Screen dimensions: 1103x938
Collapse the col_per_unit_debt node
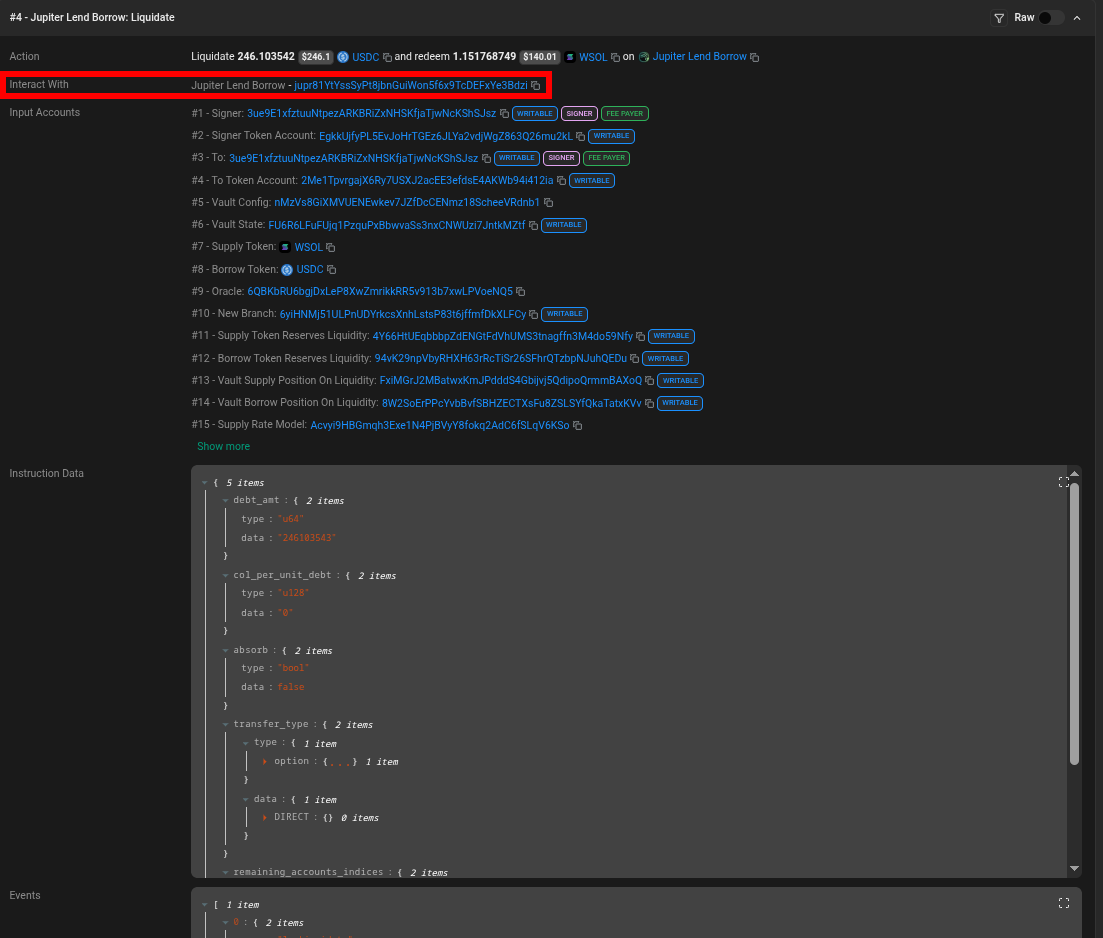[225, 576]
